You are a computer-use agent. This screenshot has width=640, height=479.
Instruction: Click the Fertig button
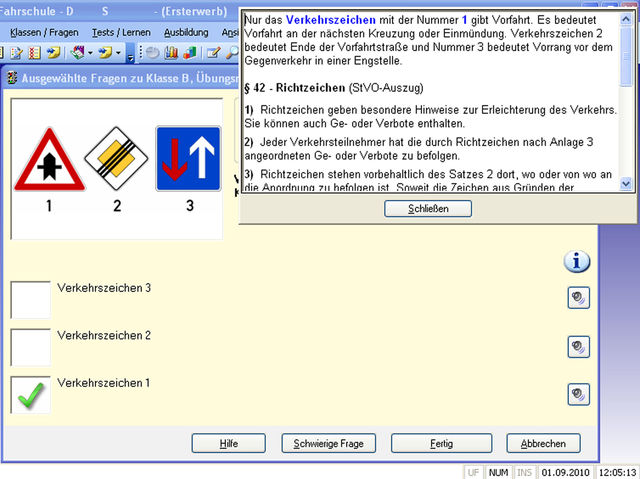(442, 444)
